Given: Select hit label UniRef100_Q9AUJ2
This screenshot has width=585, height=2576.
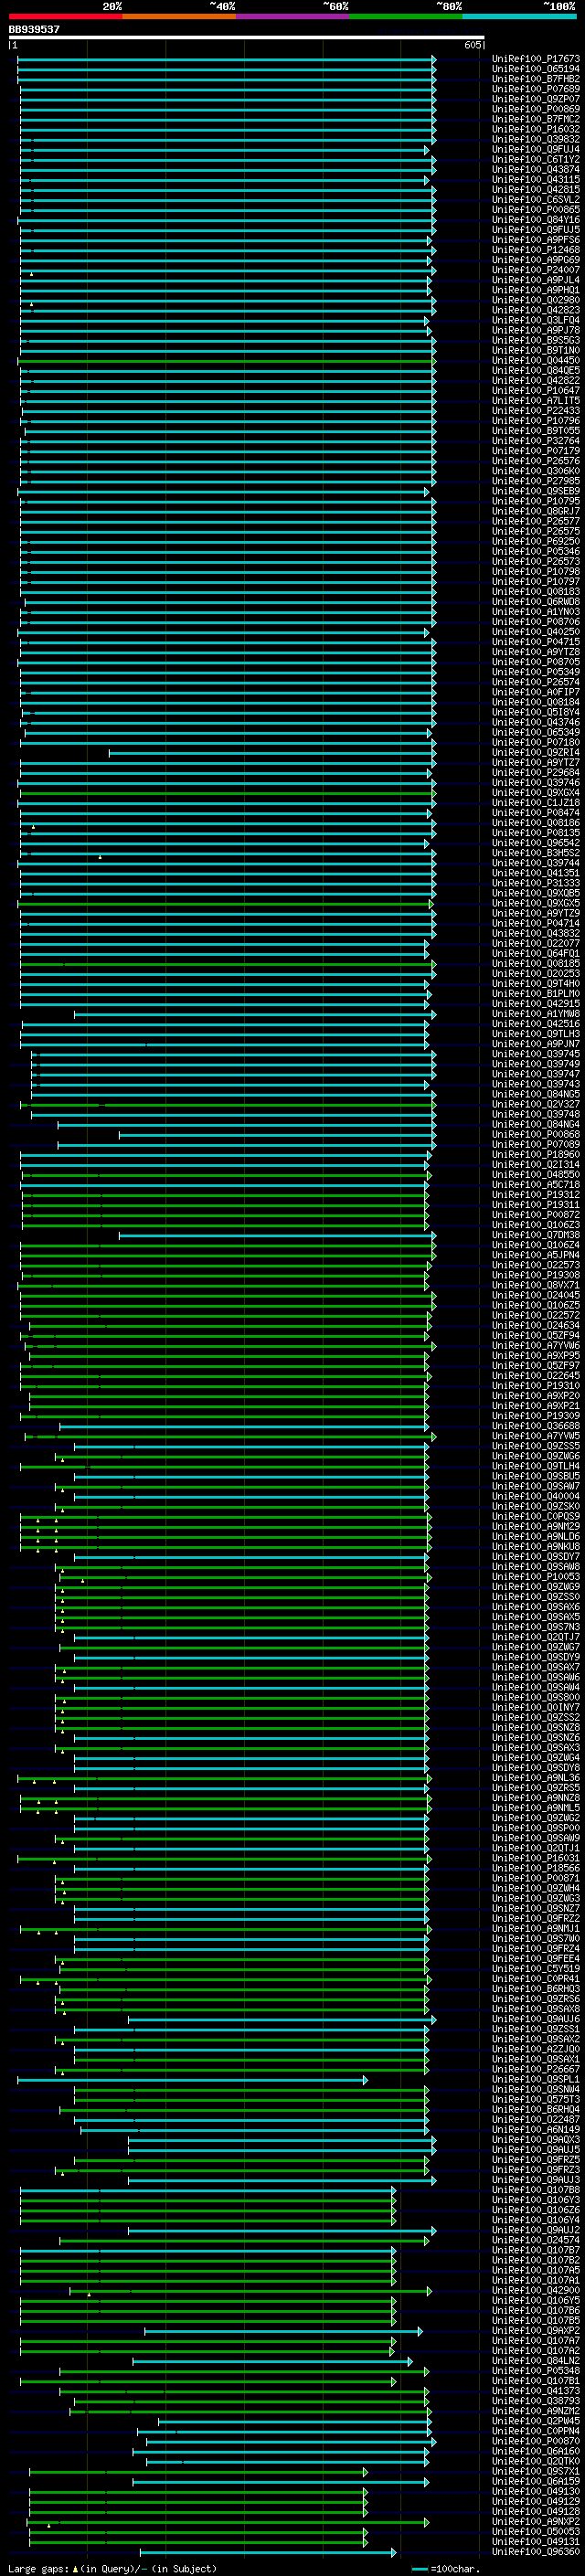Looking at the screenshot, I should click(536, 2230).
